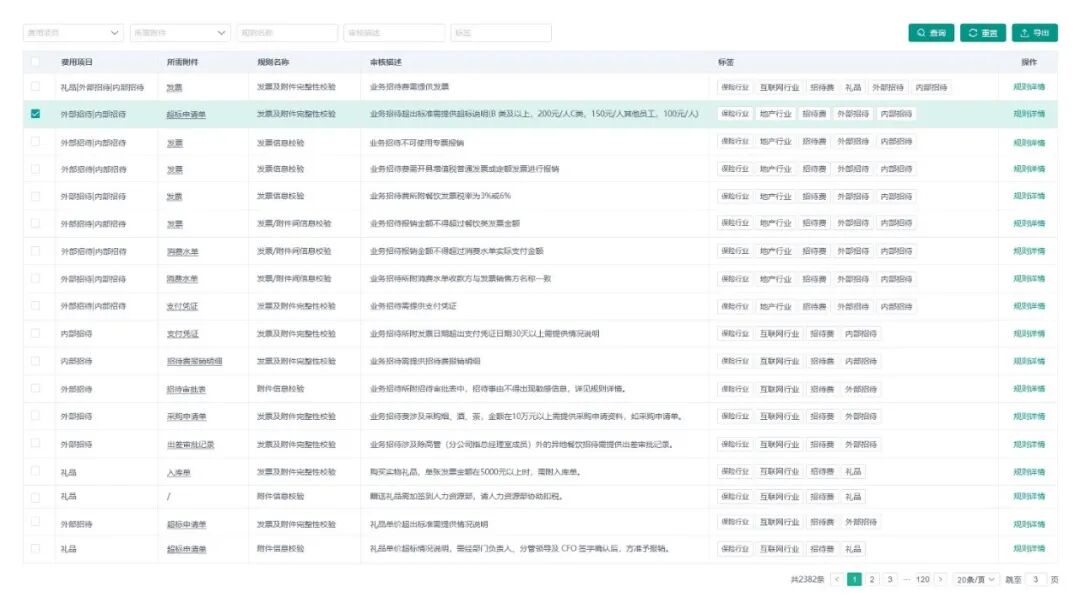The width and height of the screenshot is (1080, 608).
Task: Open 消费水单 link in 实际支付金额 row
Action: tap(182, 252)
